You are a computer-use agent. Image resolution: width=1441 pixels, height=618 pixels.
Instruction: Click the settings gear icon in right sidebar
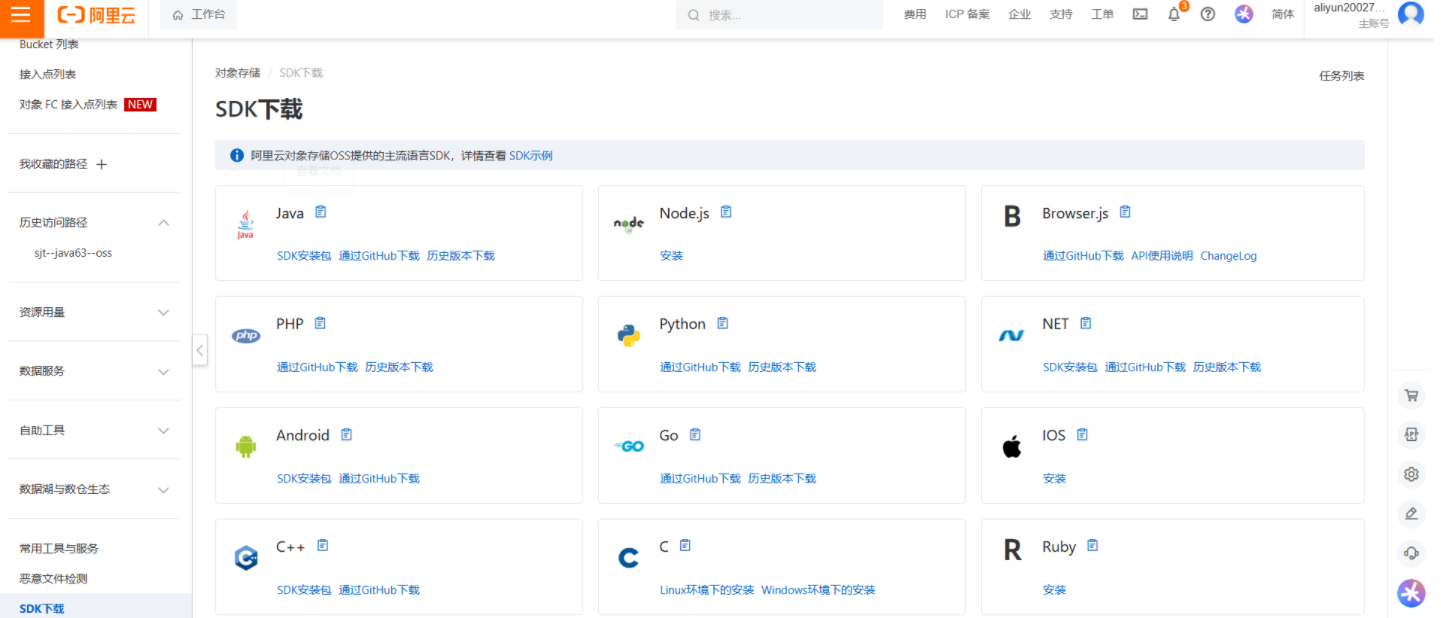1411,474
